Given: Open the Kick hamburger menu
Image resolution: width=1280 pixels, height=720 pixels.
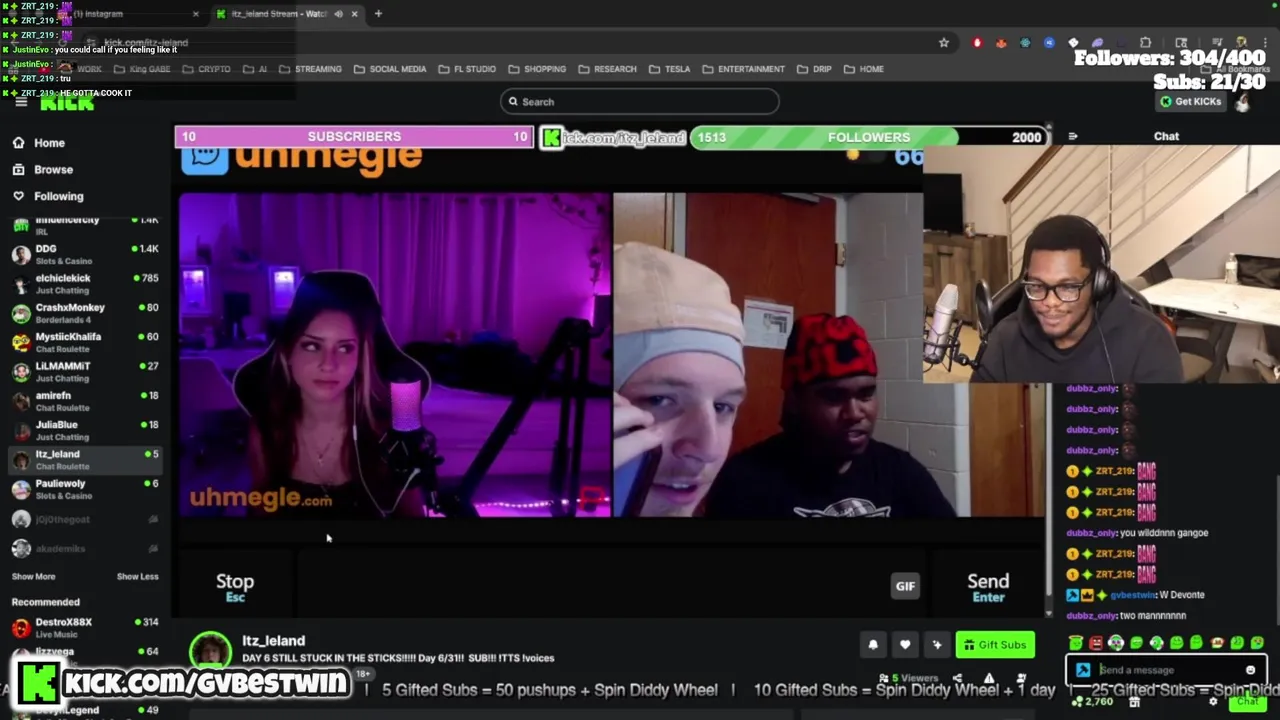Looking at the screenshot, I should click(21, 102).
